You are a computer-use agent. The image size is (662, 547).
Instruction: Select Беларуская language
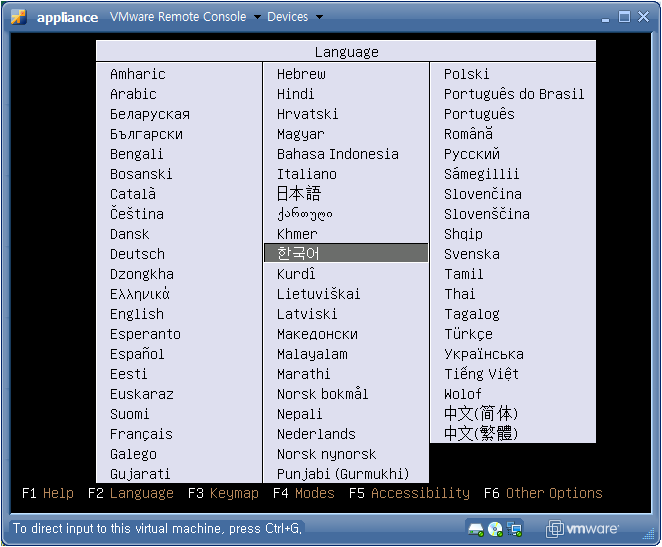click(150, 114)
